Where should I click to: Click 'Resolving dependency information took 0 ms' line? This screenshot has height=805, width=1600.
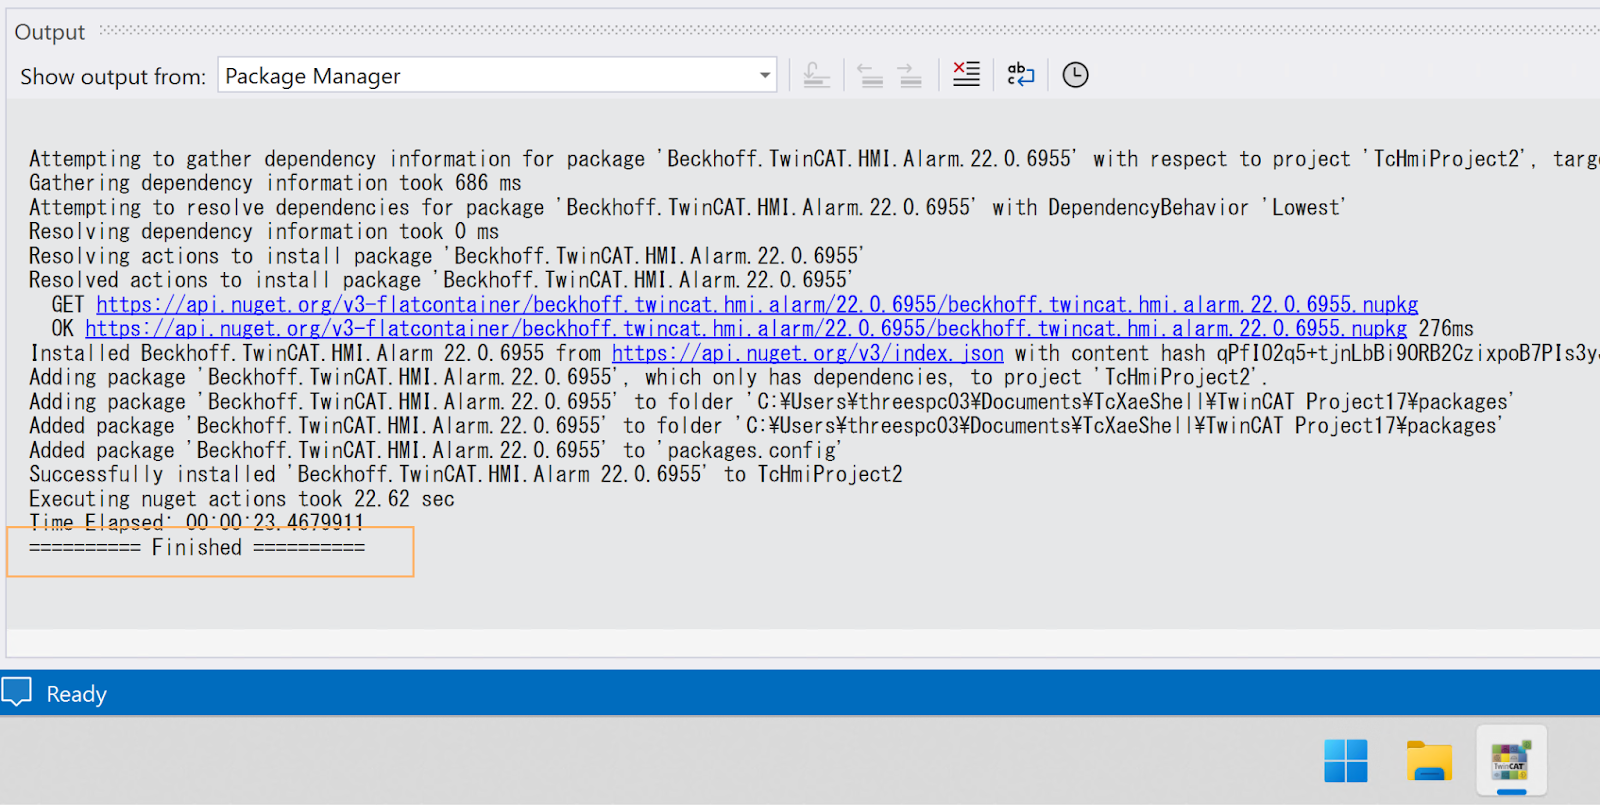click(264, 231)
